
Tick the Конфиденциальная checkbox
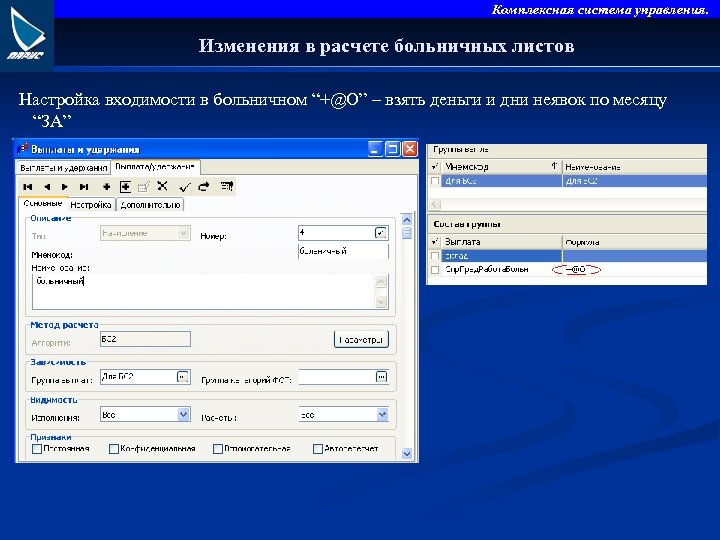click(114, 449)
